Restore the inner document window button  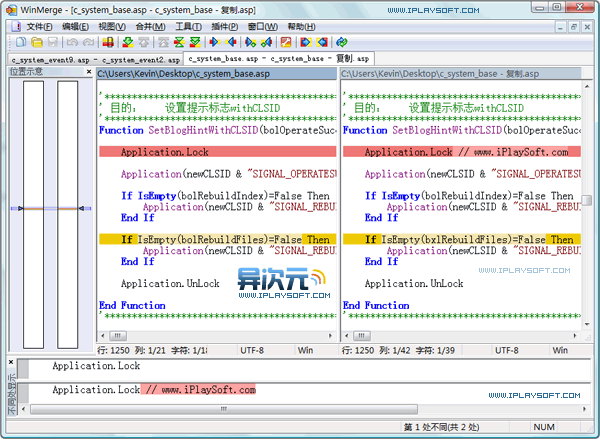click(573, 27)
